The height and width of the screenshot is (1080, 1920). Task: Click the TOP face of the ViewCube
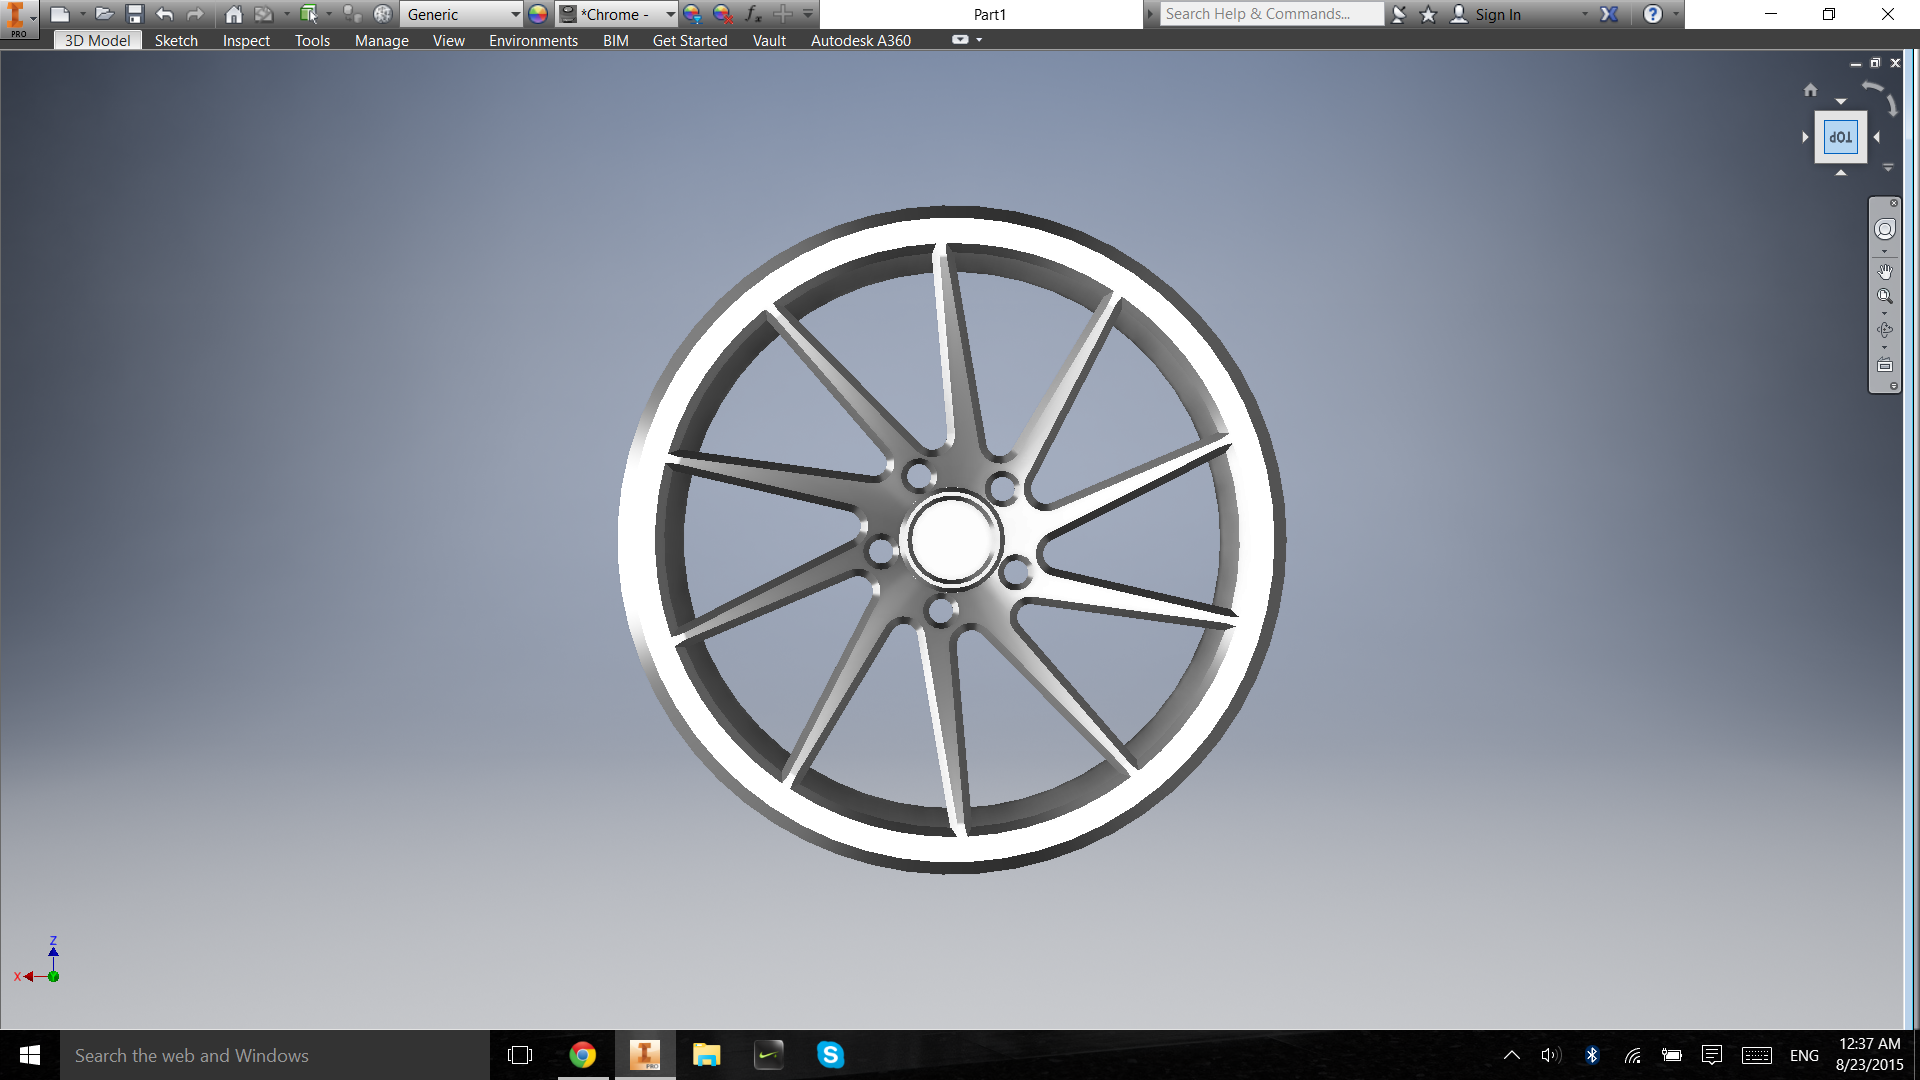coord(1840,137)
